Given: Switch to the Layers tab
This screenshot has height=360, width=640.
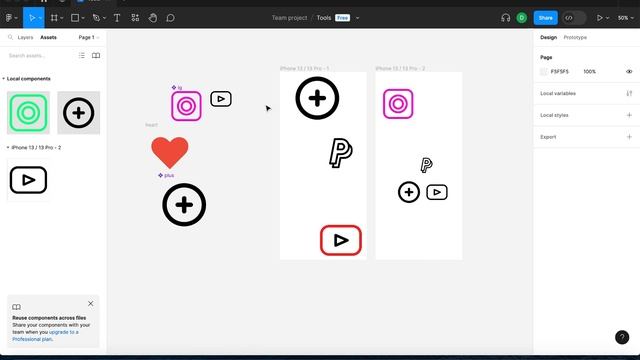Looking at the screenshot, I should [25, 37].
